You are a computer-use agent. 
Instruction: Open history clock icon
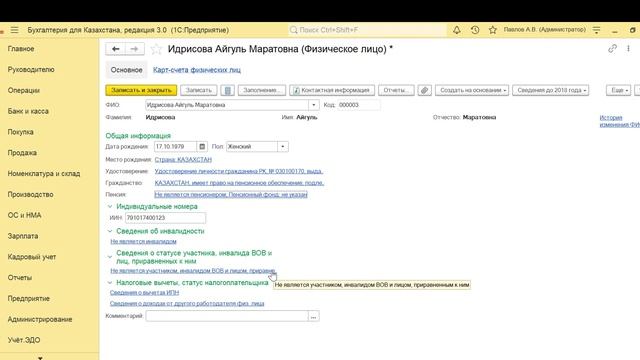[x=475, y=30]
